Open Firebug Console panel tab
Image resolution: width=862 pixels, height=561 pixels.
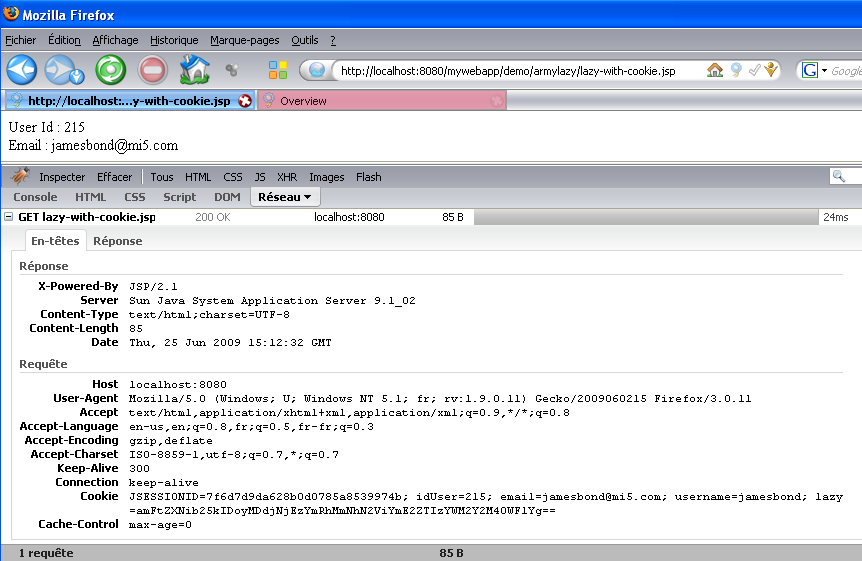coord(35,197)
